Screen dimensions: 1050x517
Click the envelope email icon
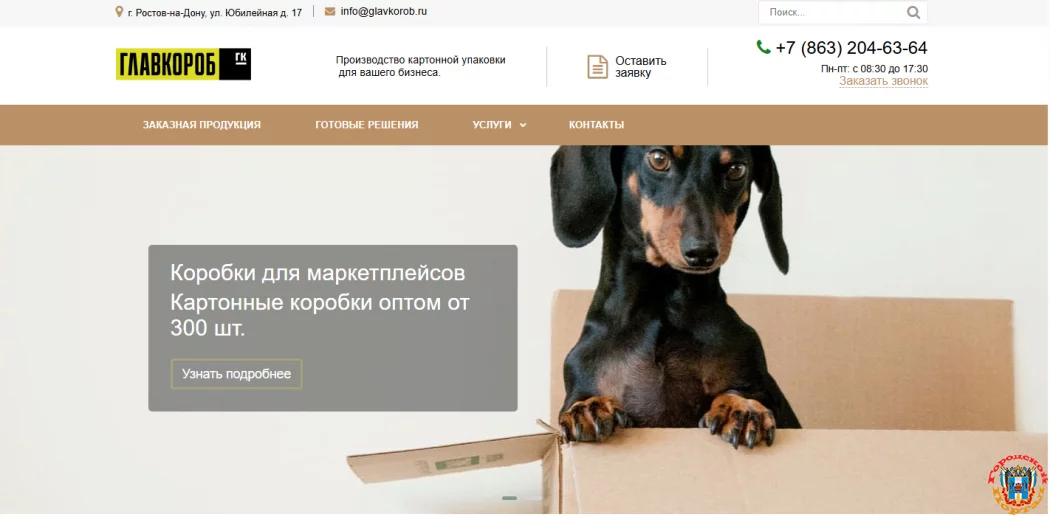pyautogui.click(x=330, y=11)
